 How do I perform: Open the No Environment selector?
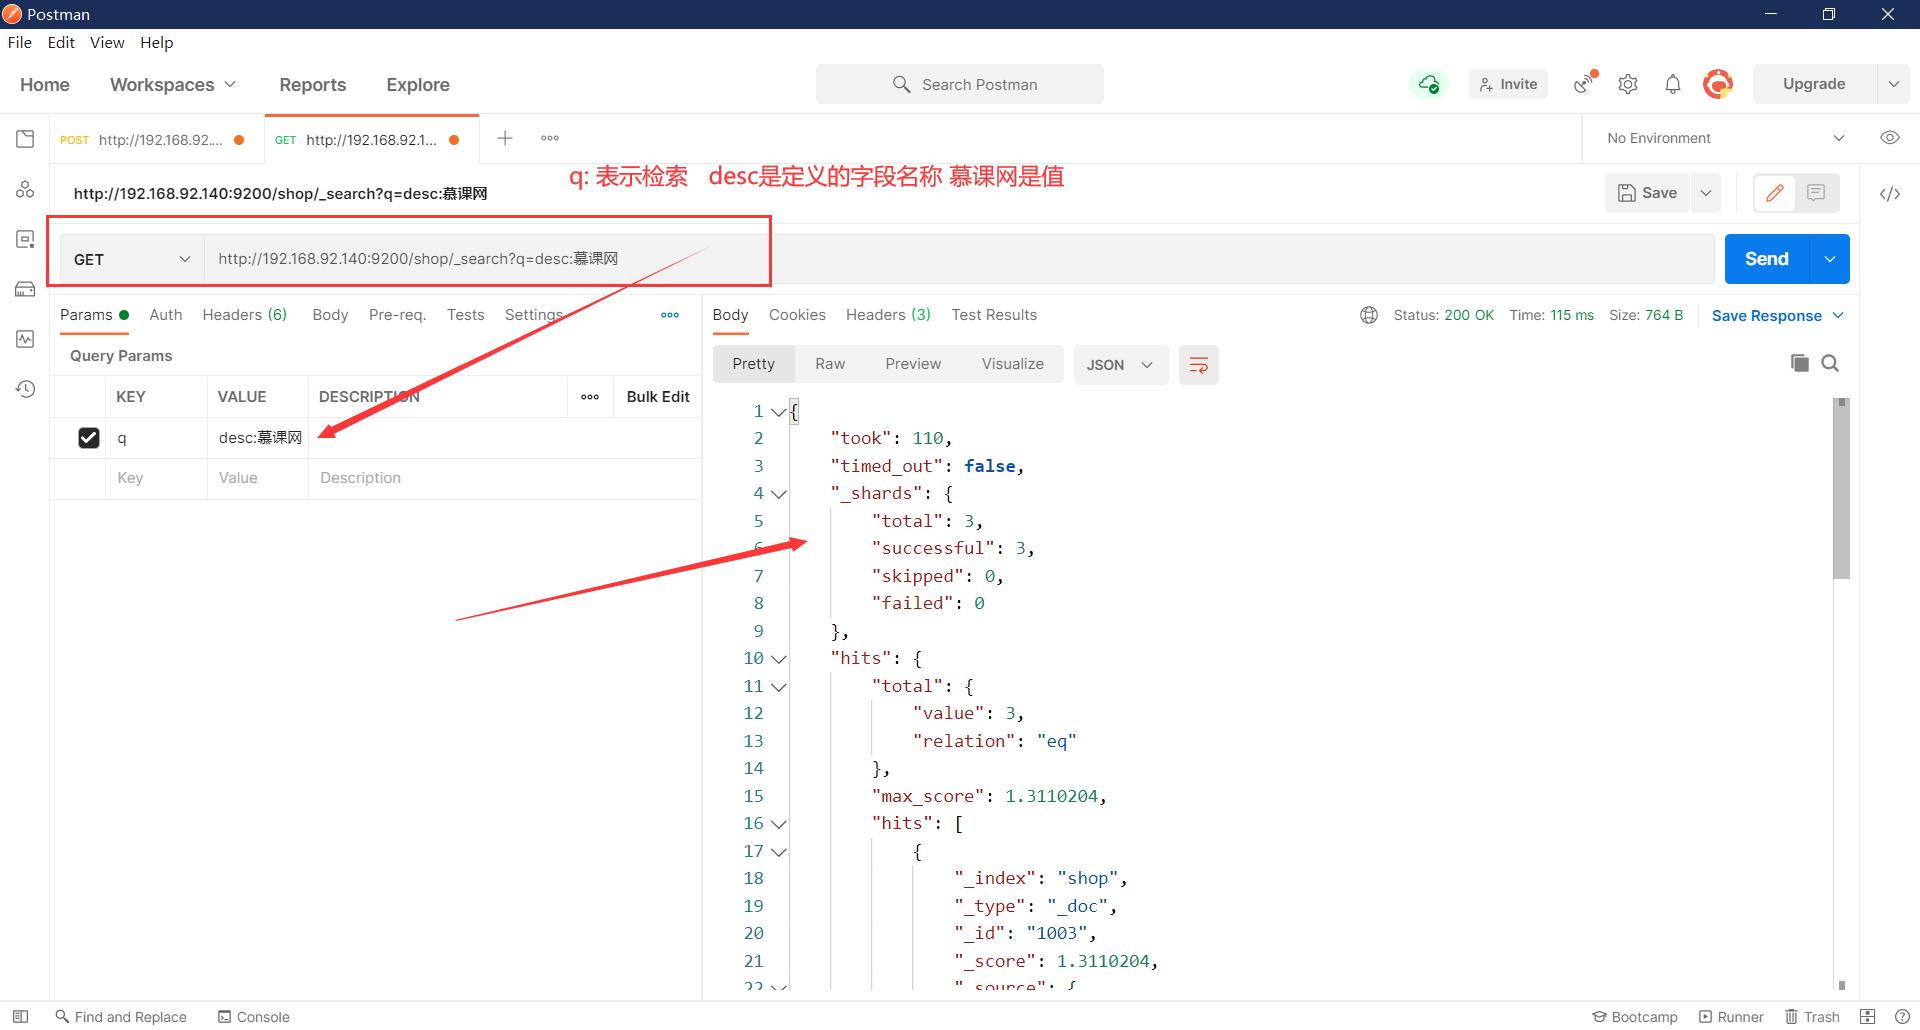point(1725,138)
